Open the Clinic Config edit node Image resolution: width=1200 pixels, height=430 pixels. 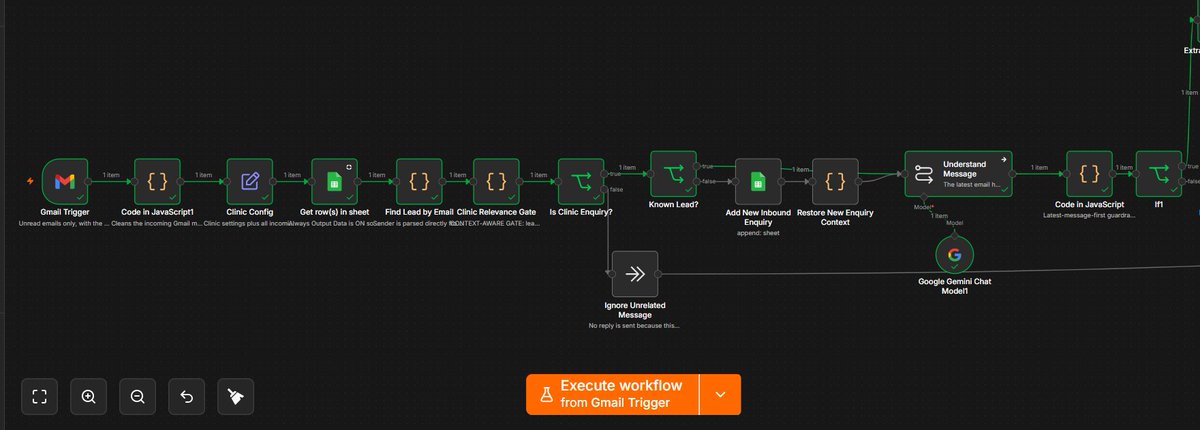[x=250, y=181]
